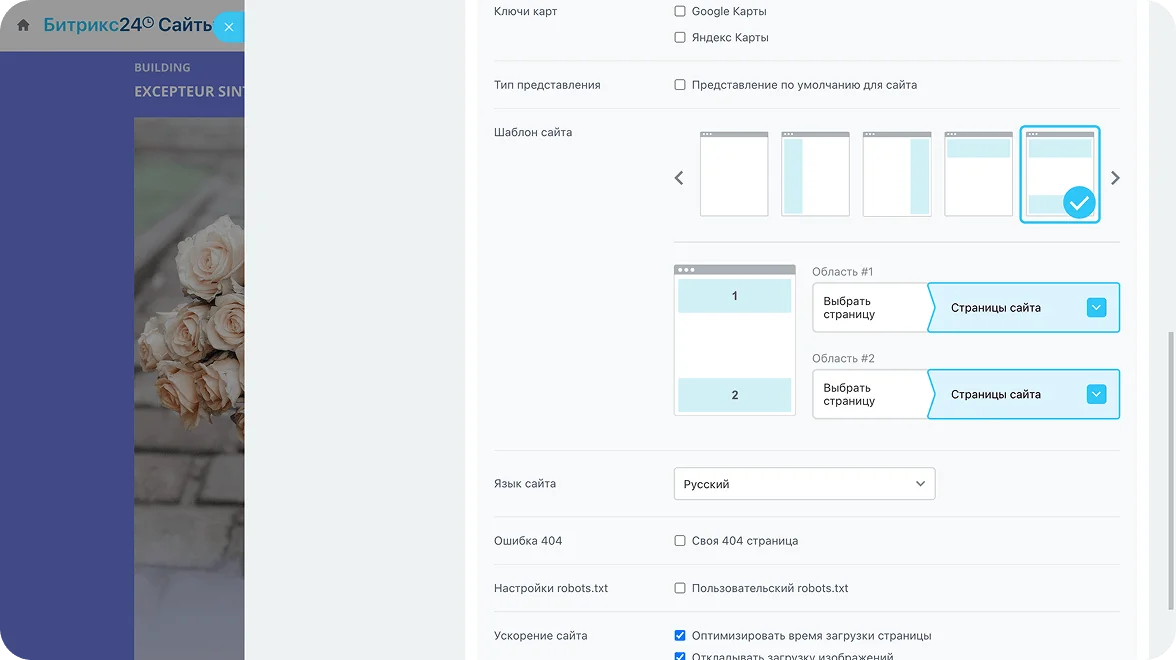Select the blank site template thumbnail
The width and height of the screenshot is (1176, 660).
[x=734, y=174]
